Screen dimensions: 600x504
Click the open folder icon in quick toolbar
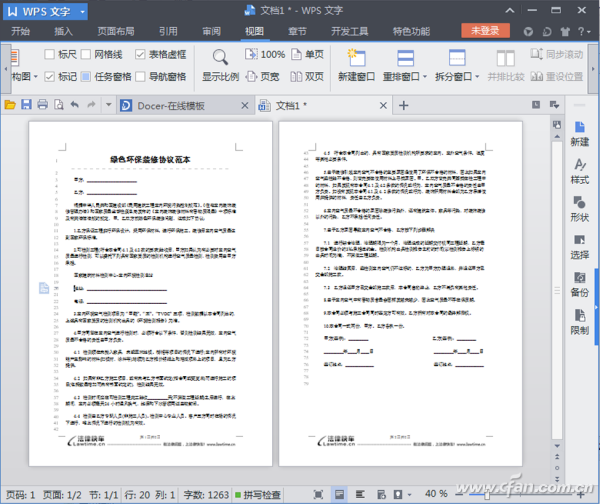tap(10, 105)
